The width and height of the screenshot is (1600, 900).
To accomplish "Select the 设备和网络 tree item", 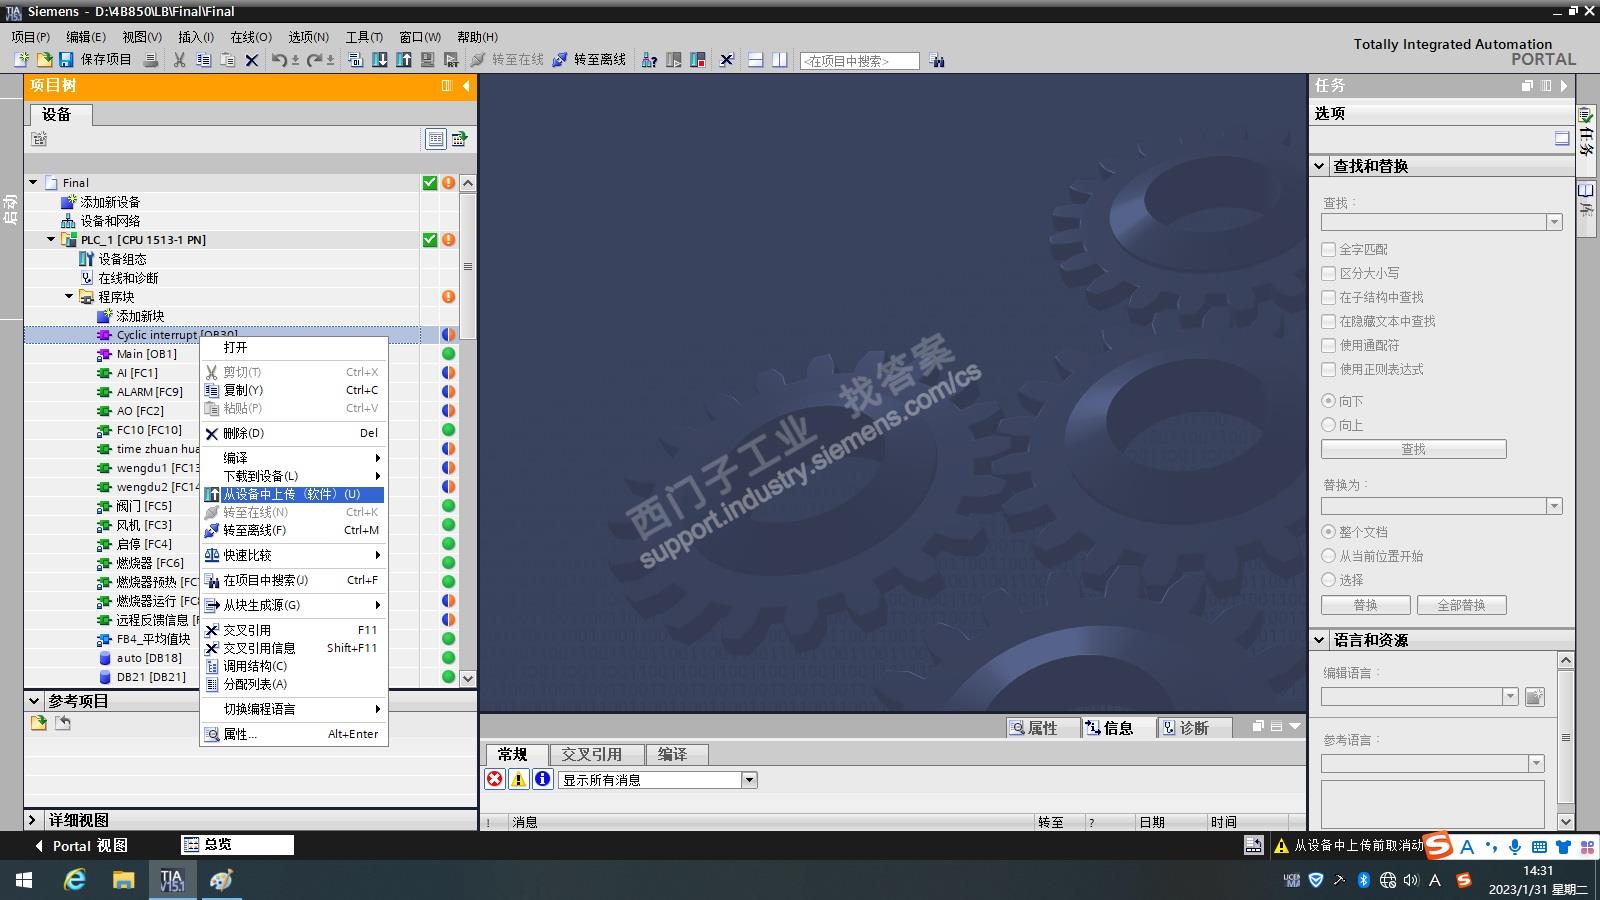I will 110,221.
